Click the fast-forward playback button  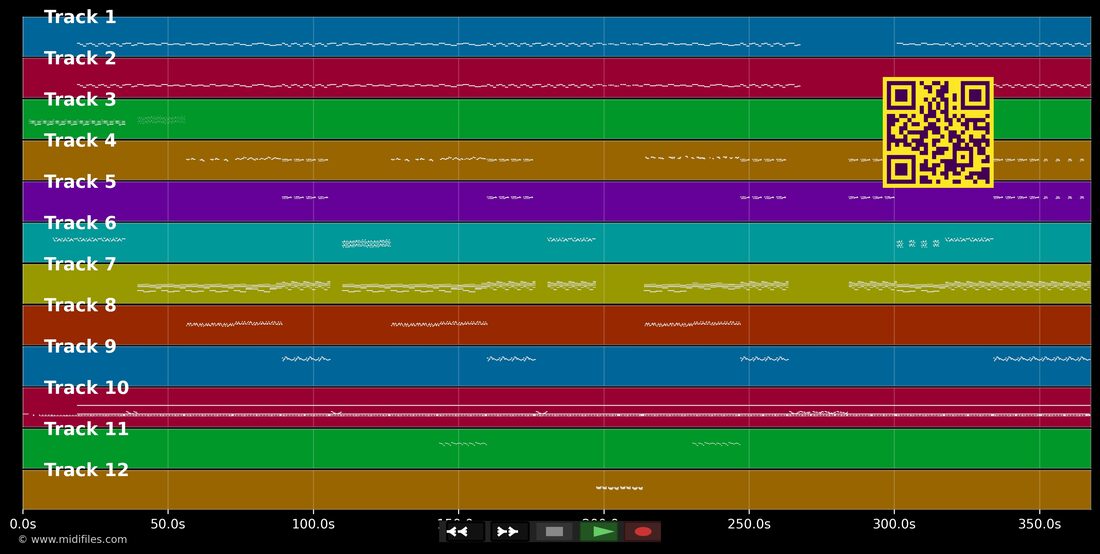(508, 532)
